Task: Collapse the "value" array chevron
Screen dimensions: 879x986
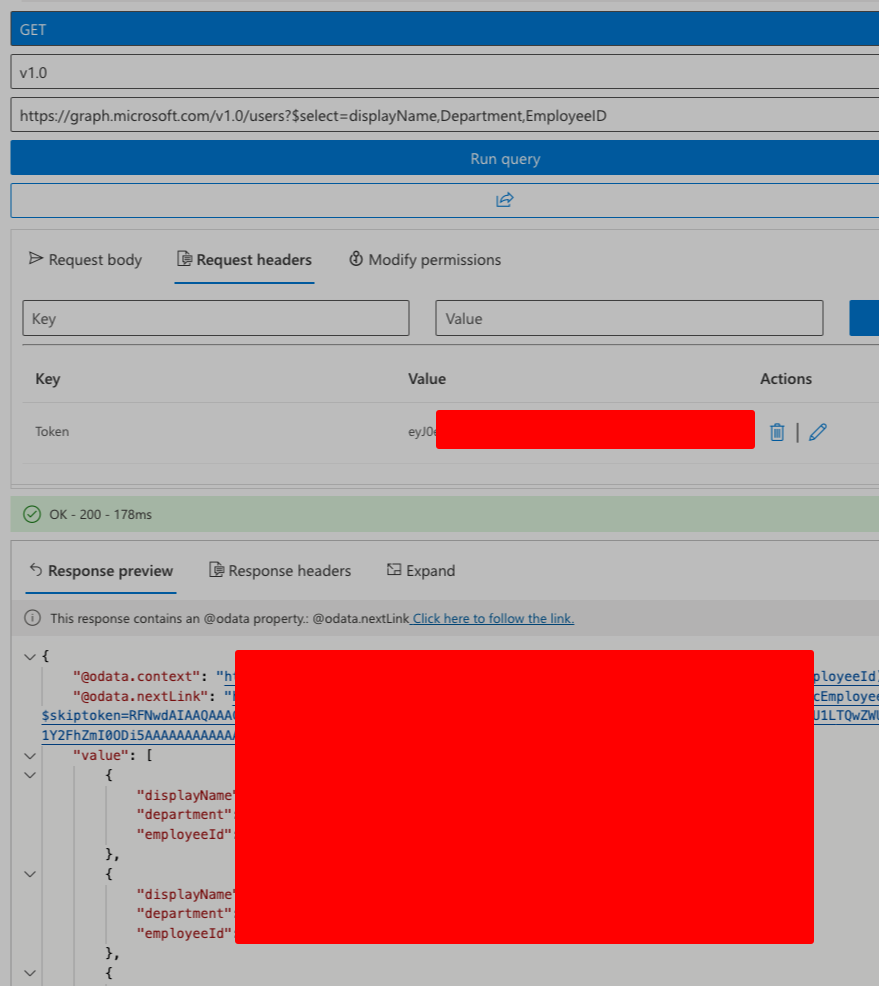Action: (x=30, y=756)
